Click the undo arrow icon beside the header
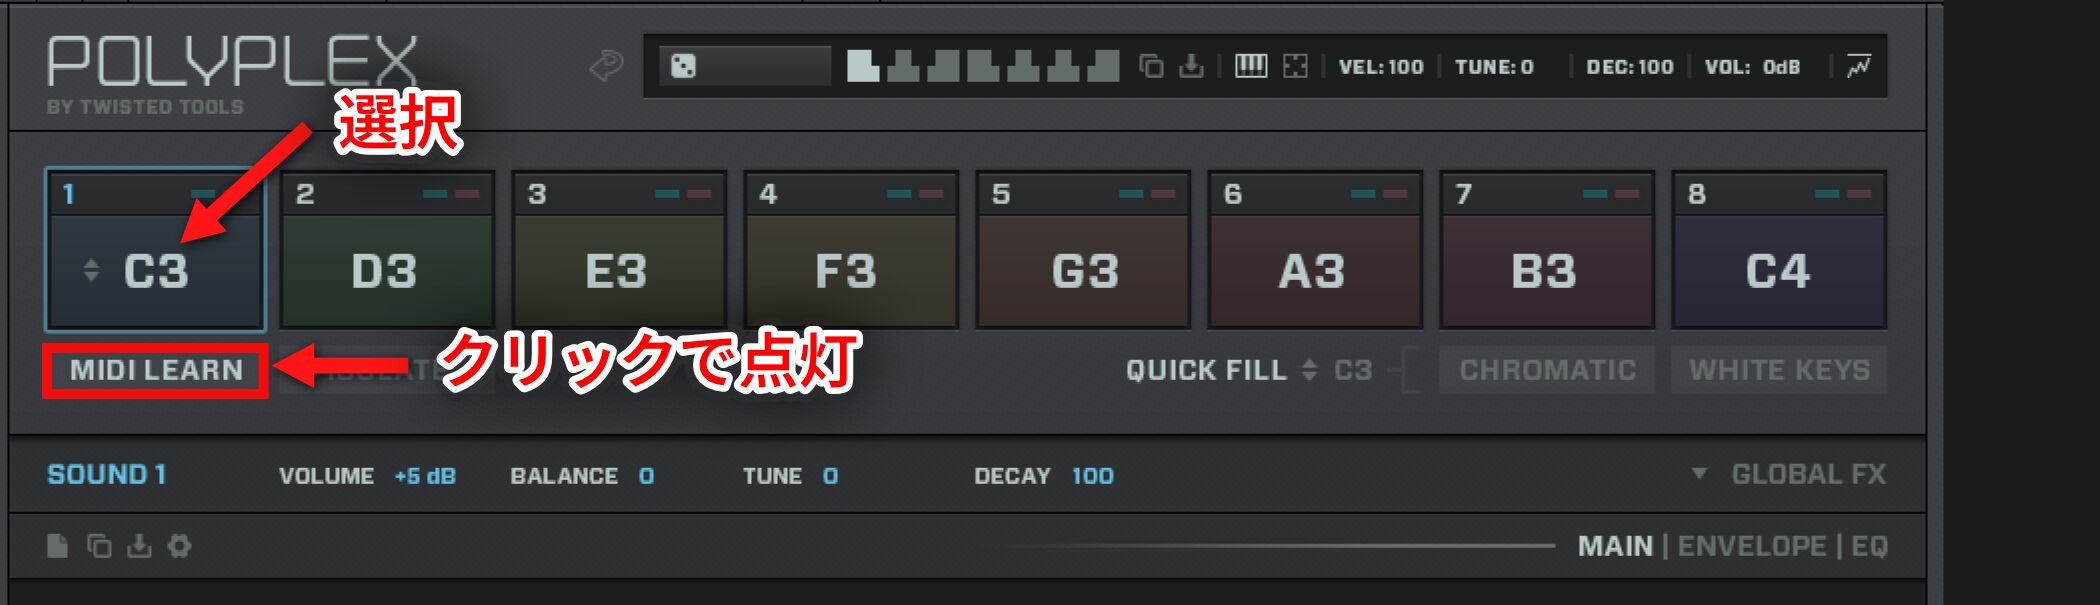This screenshot has width=2100, height=605. point(606,67)
